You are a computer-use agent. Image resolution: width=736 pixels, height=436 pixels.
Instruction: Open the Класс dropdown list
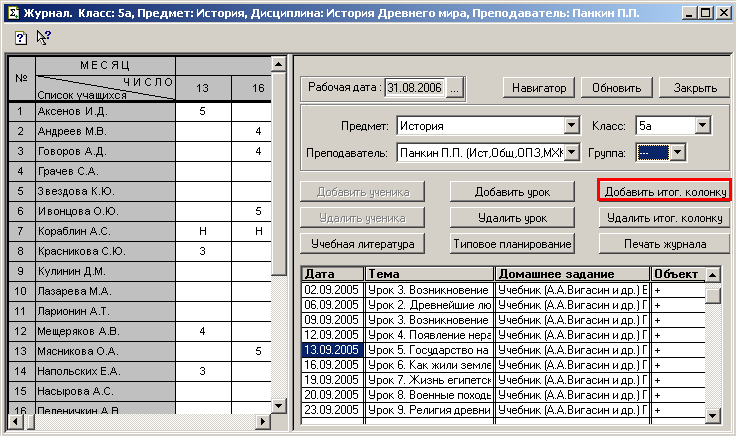(x=702, y=126)
